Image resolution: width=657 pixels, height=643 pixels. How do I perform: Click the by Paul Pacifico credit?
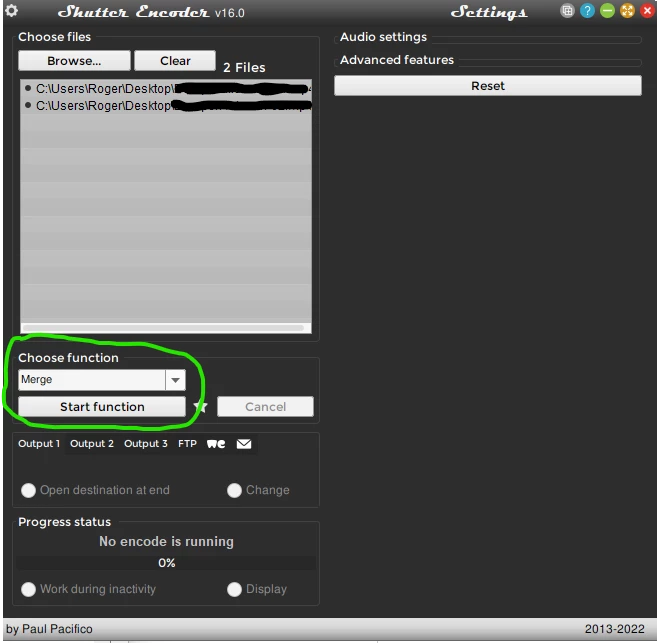point(49,629)
